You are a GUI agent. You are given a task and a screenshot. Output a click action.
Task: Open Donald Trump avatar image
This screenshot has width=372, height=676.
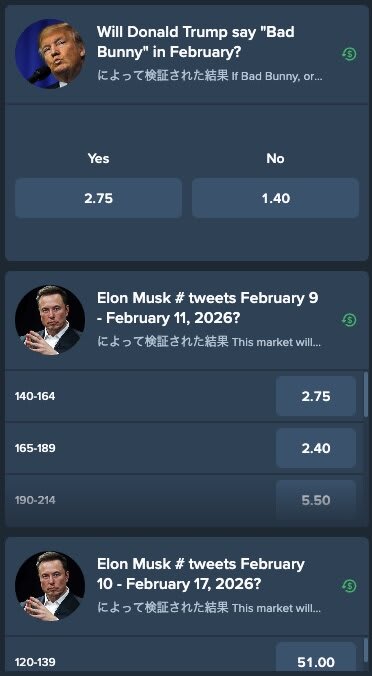point(50,53)
